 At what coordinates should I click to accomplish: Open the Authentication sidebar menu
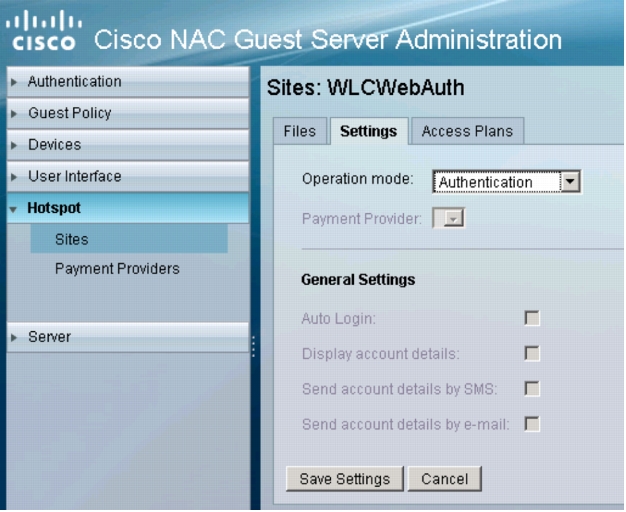click(x=128, y=82)
